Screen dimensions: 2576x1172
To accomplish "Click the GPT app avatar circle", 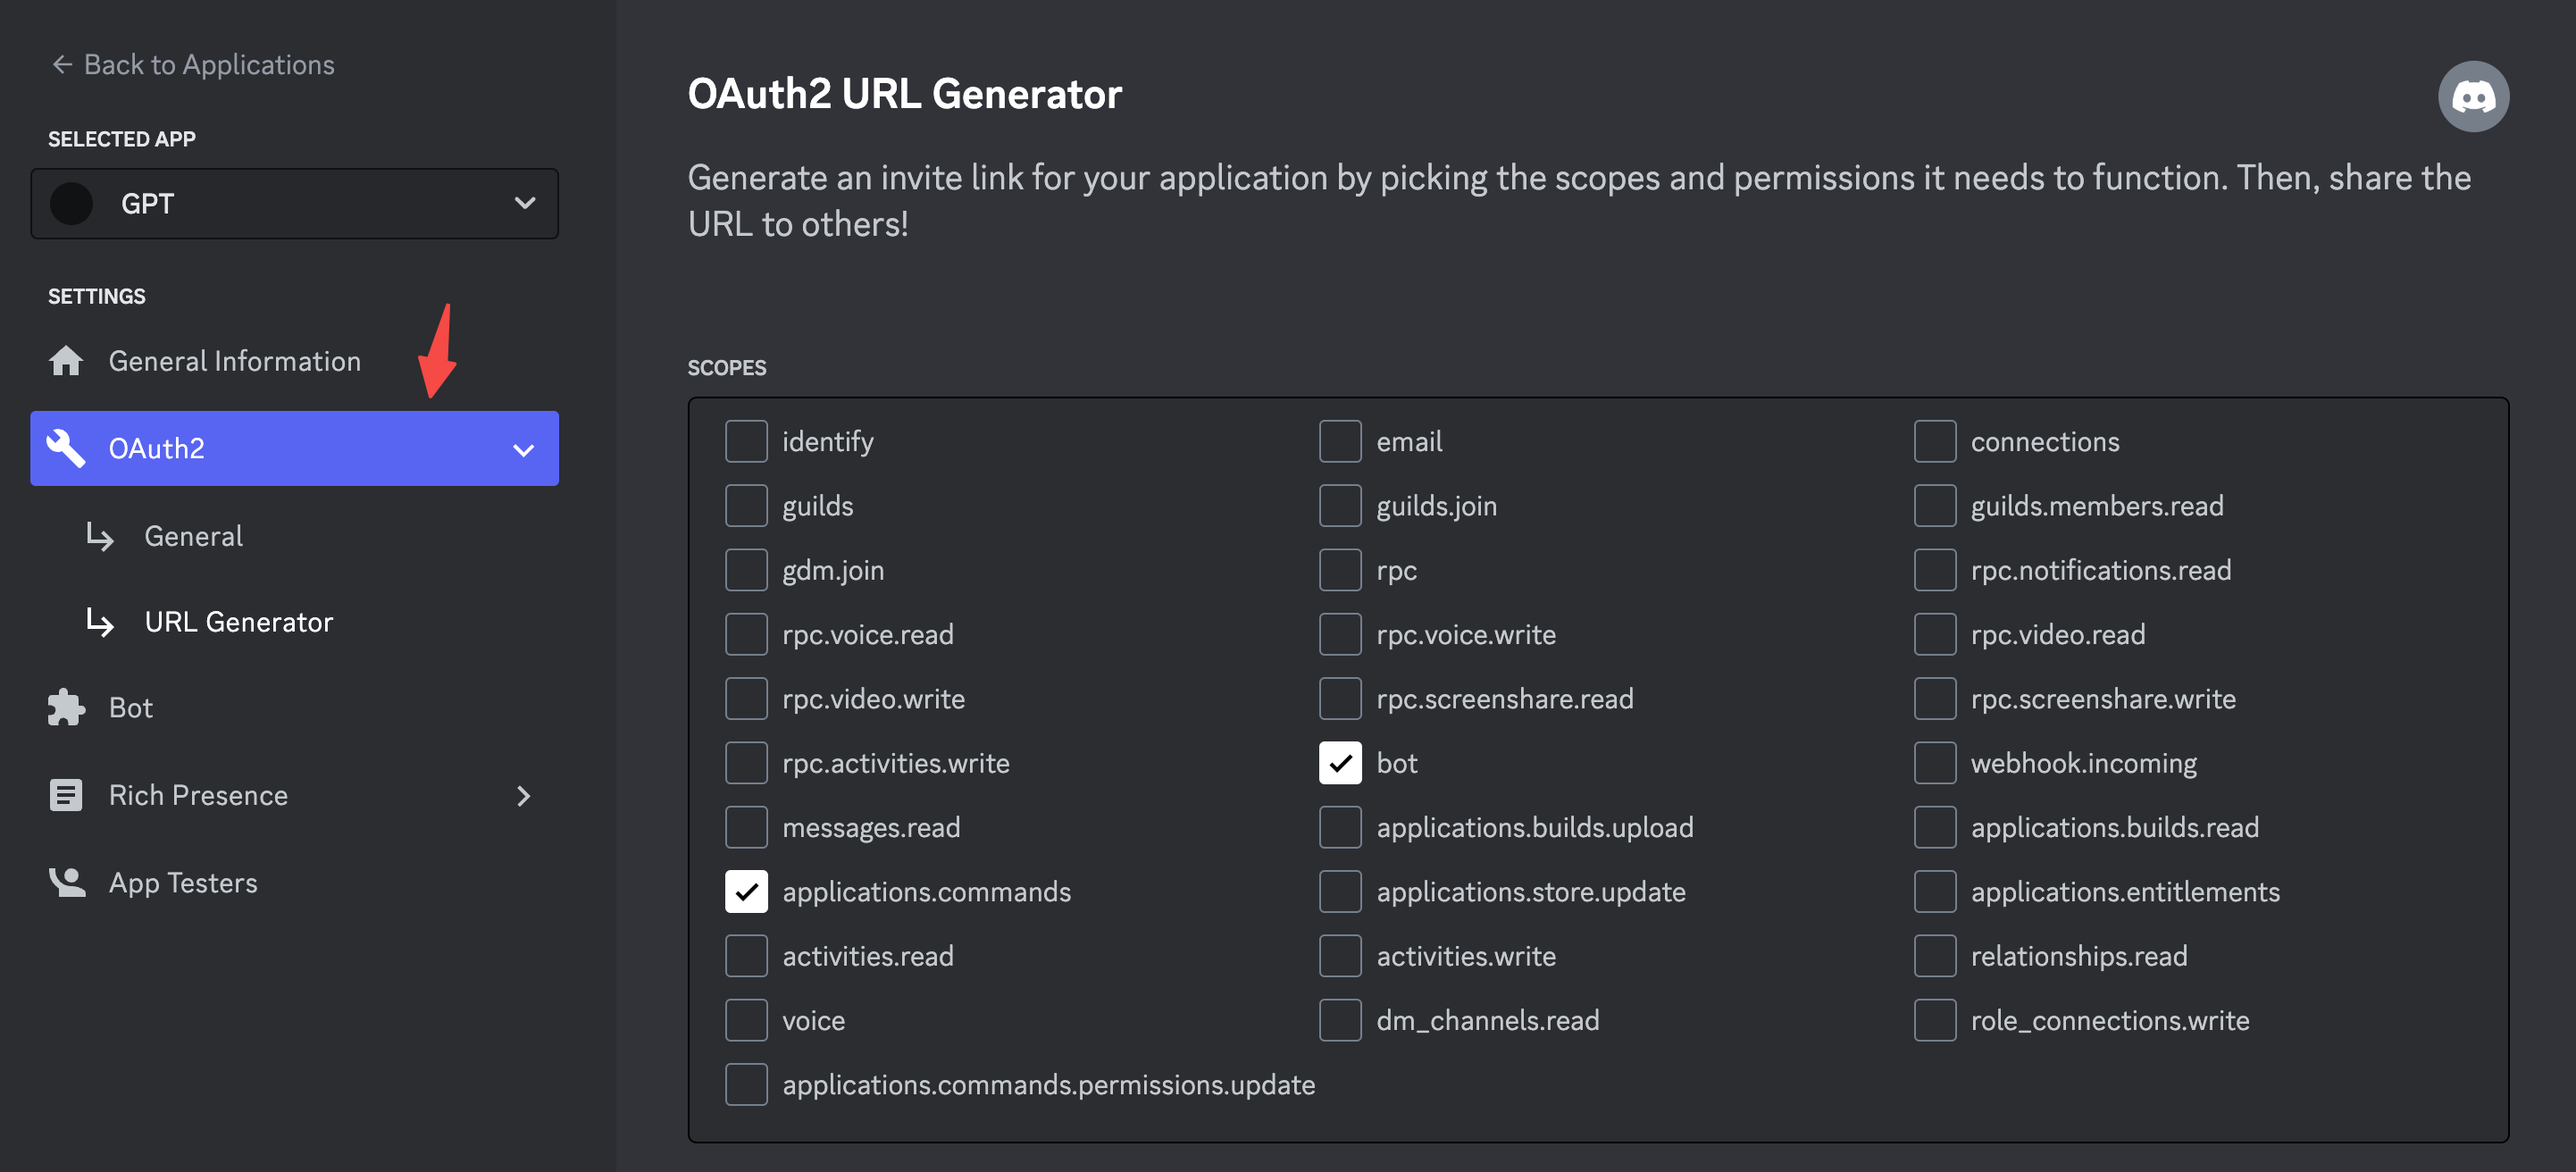I will 72,204.
